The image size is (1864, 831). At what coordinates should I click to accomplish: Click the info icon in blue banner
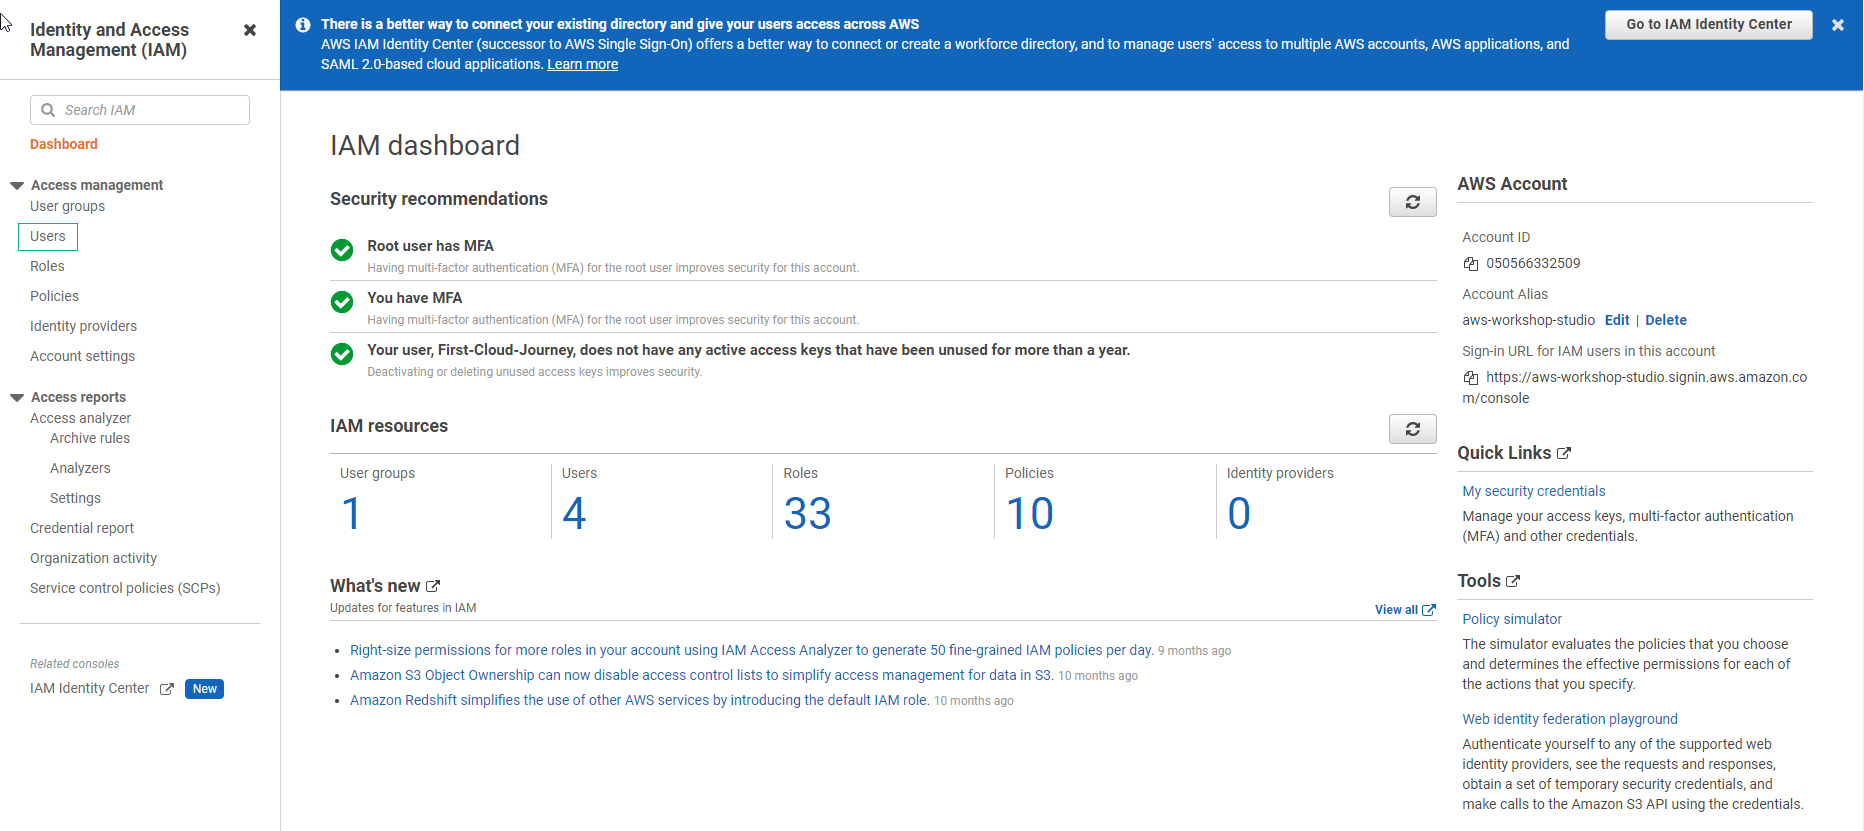pyautogui.click(x=303, y=25)
